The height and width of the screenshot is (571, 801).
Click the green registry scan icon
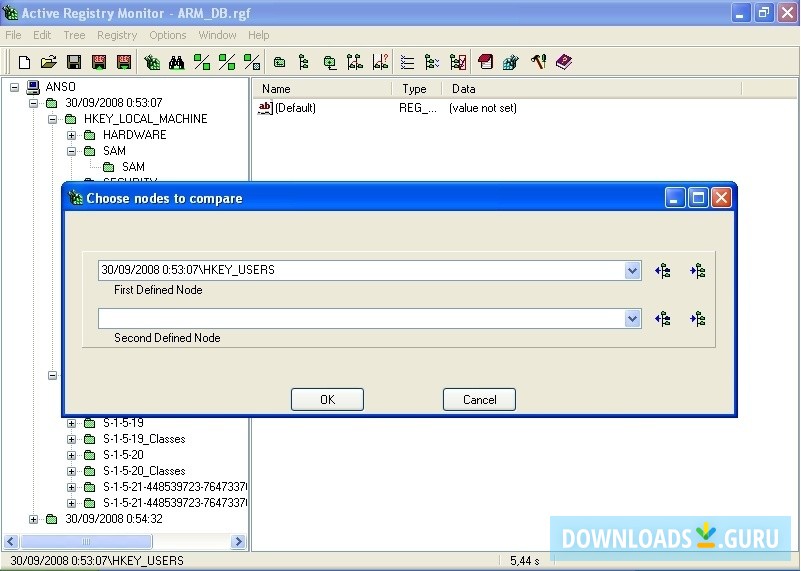[152, 62]
